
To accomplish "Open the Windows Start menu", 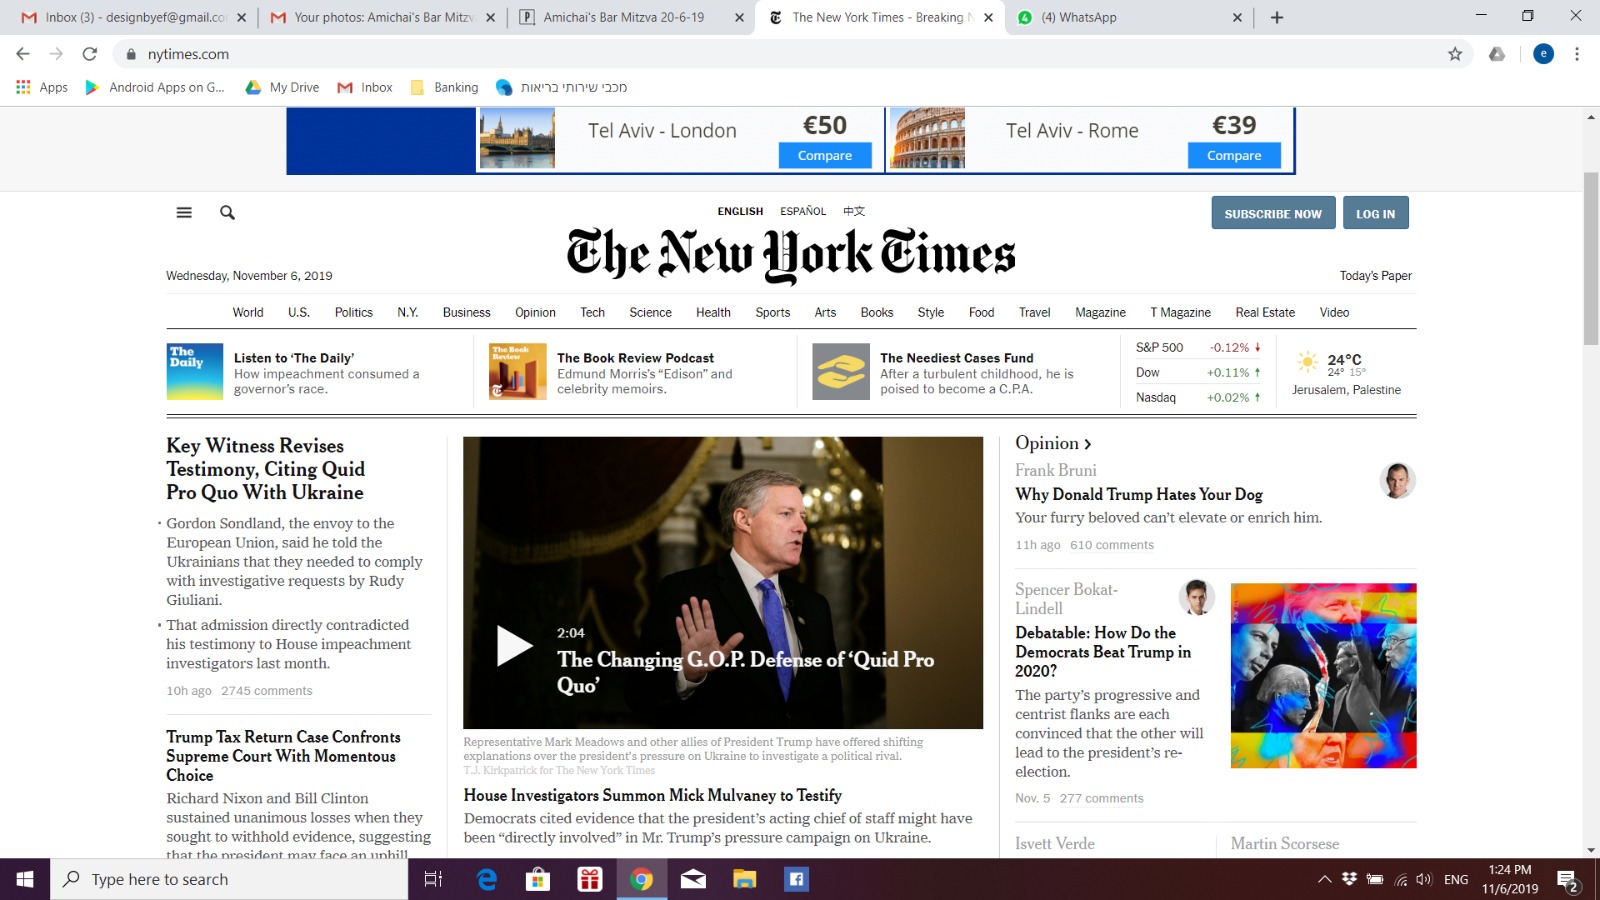I will click(25, 879).
